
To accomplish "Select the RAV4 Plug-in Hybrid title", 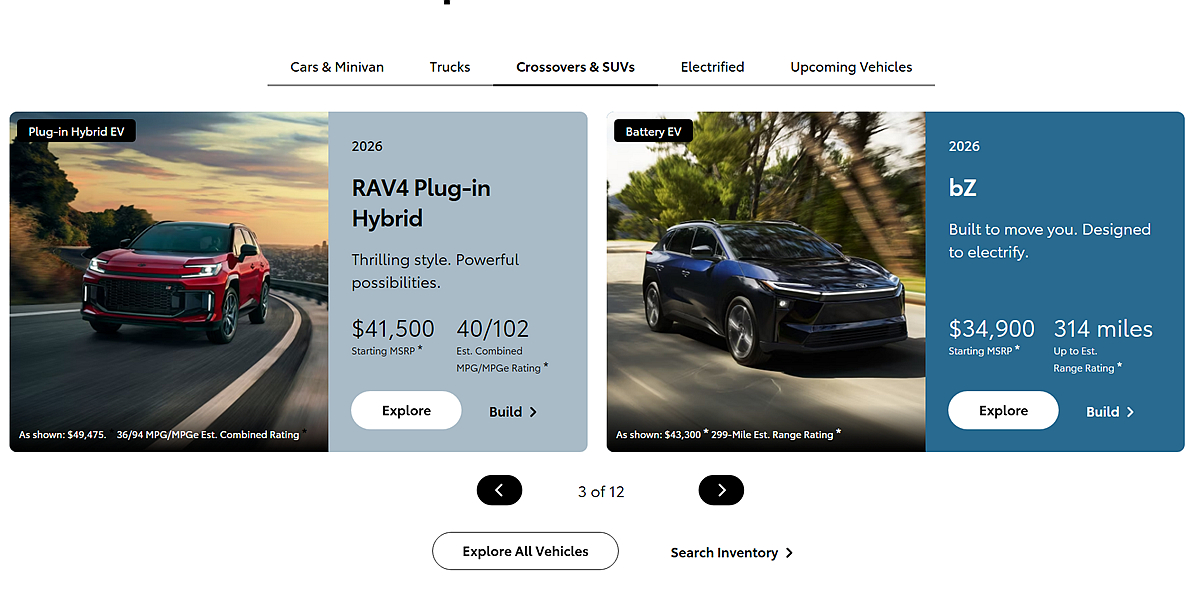I will pos(421,203).
